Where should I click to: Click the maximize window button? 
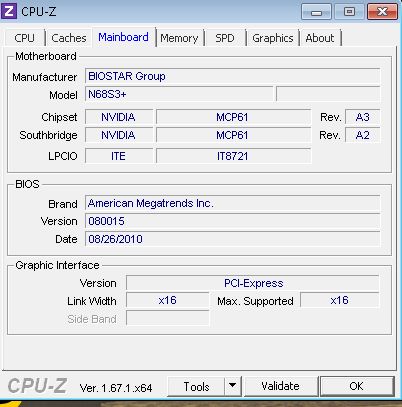[349, 12]
